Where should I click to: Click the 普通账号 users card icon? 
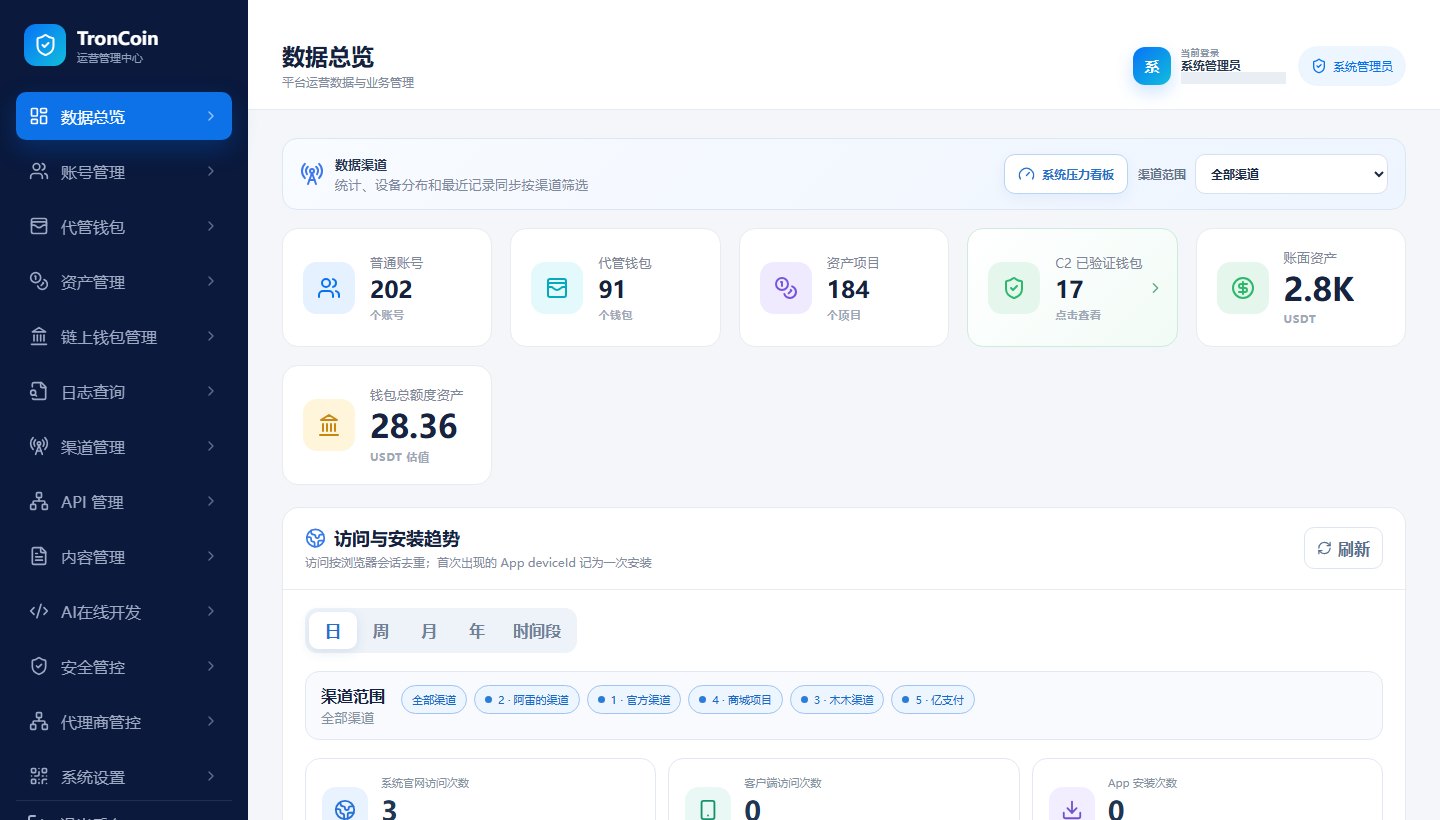(329, 288)
